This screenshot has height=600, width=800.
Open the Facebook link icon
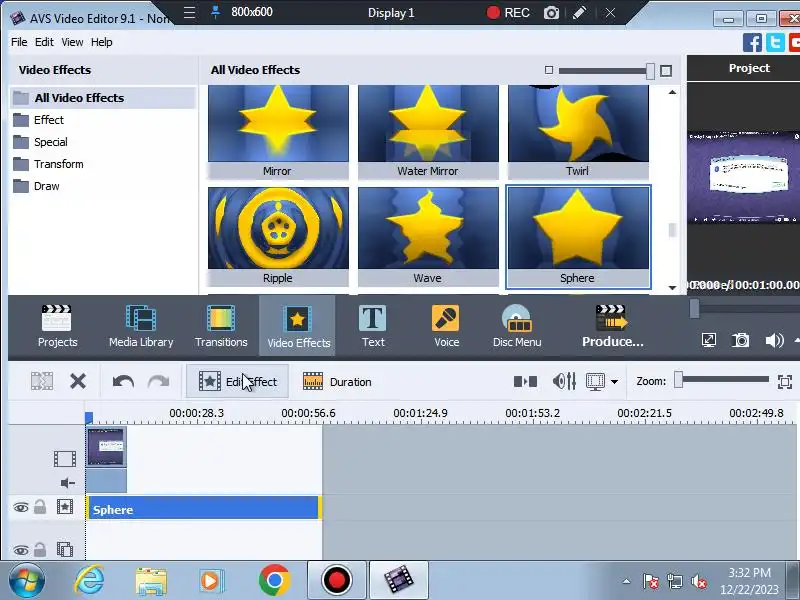[x=752, y=42]
